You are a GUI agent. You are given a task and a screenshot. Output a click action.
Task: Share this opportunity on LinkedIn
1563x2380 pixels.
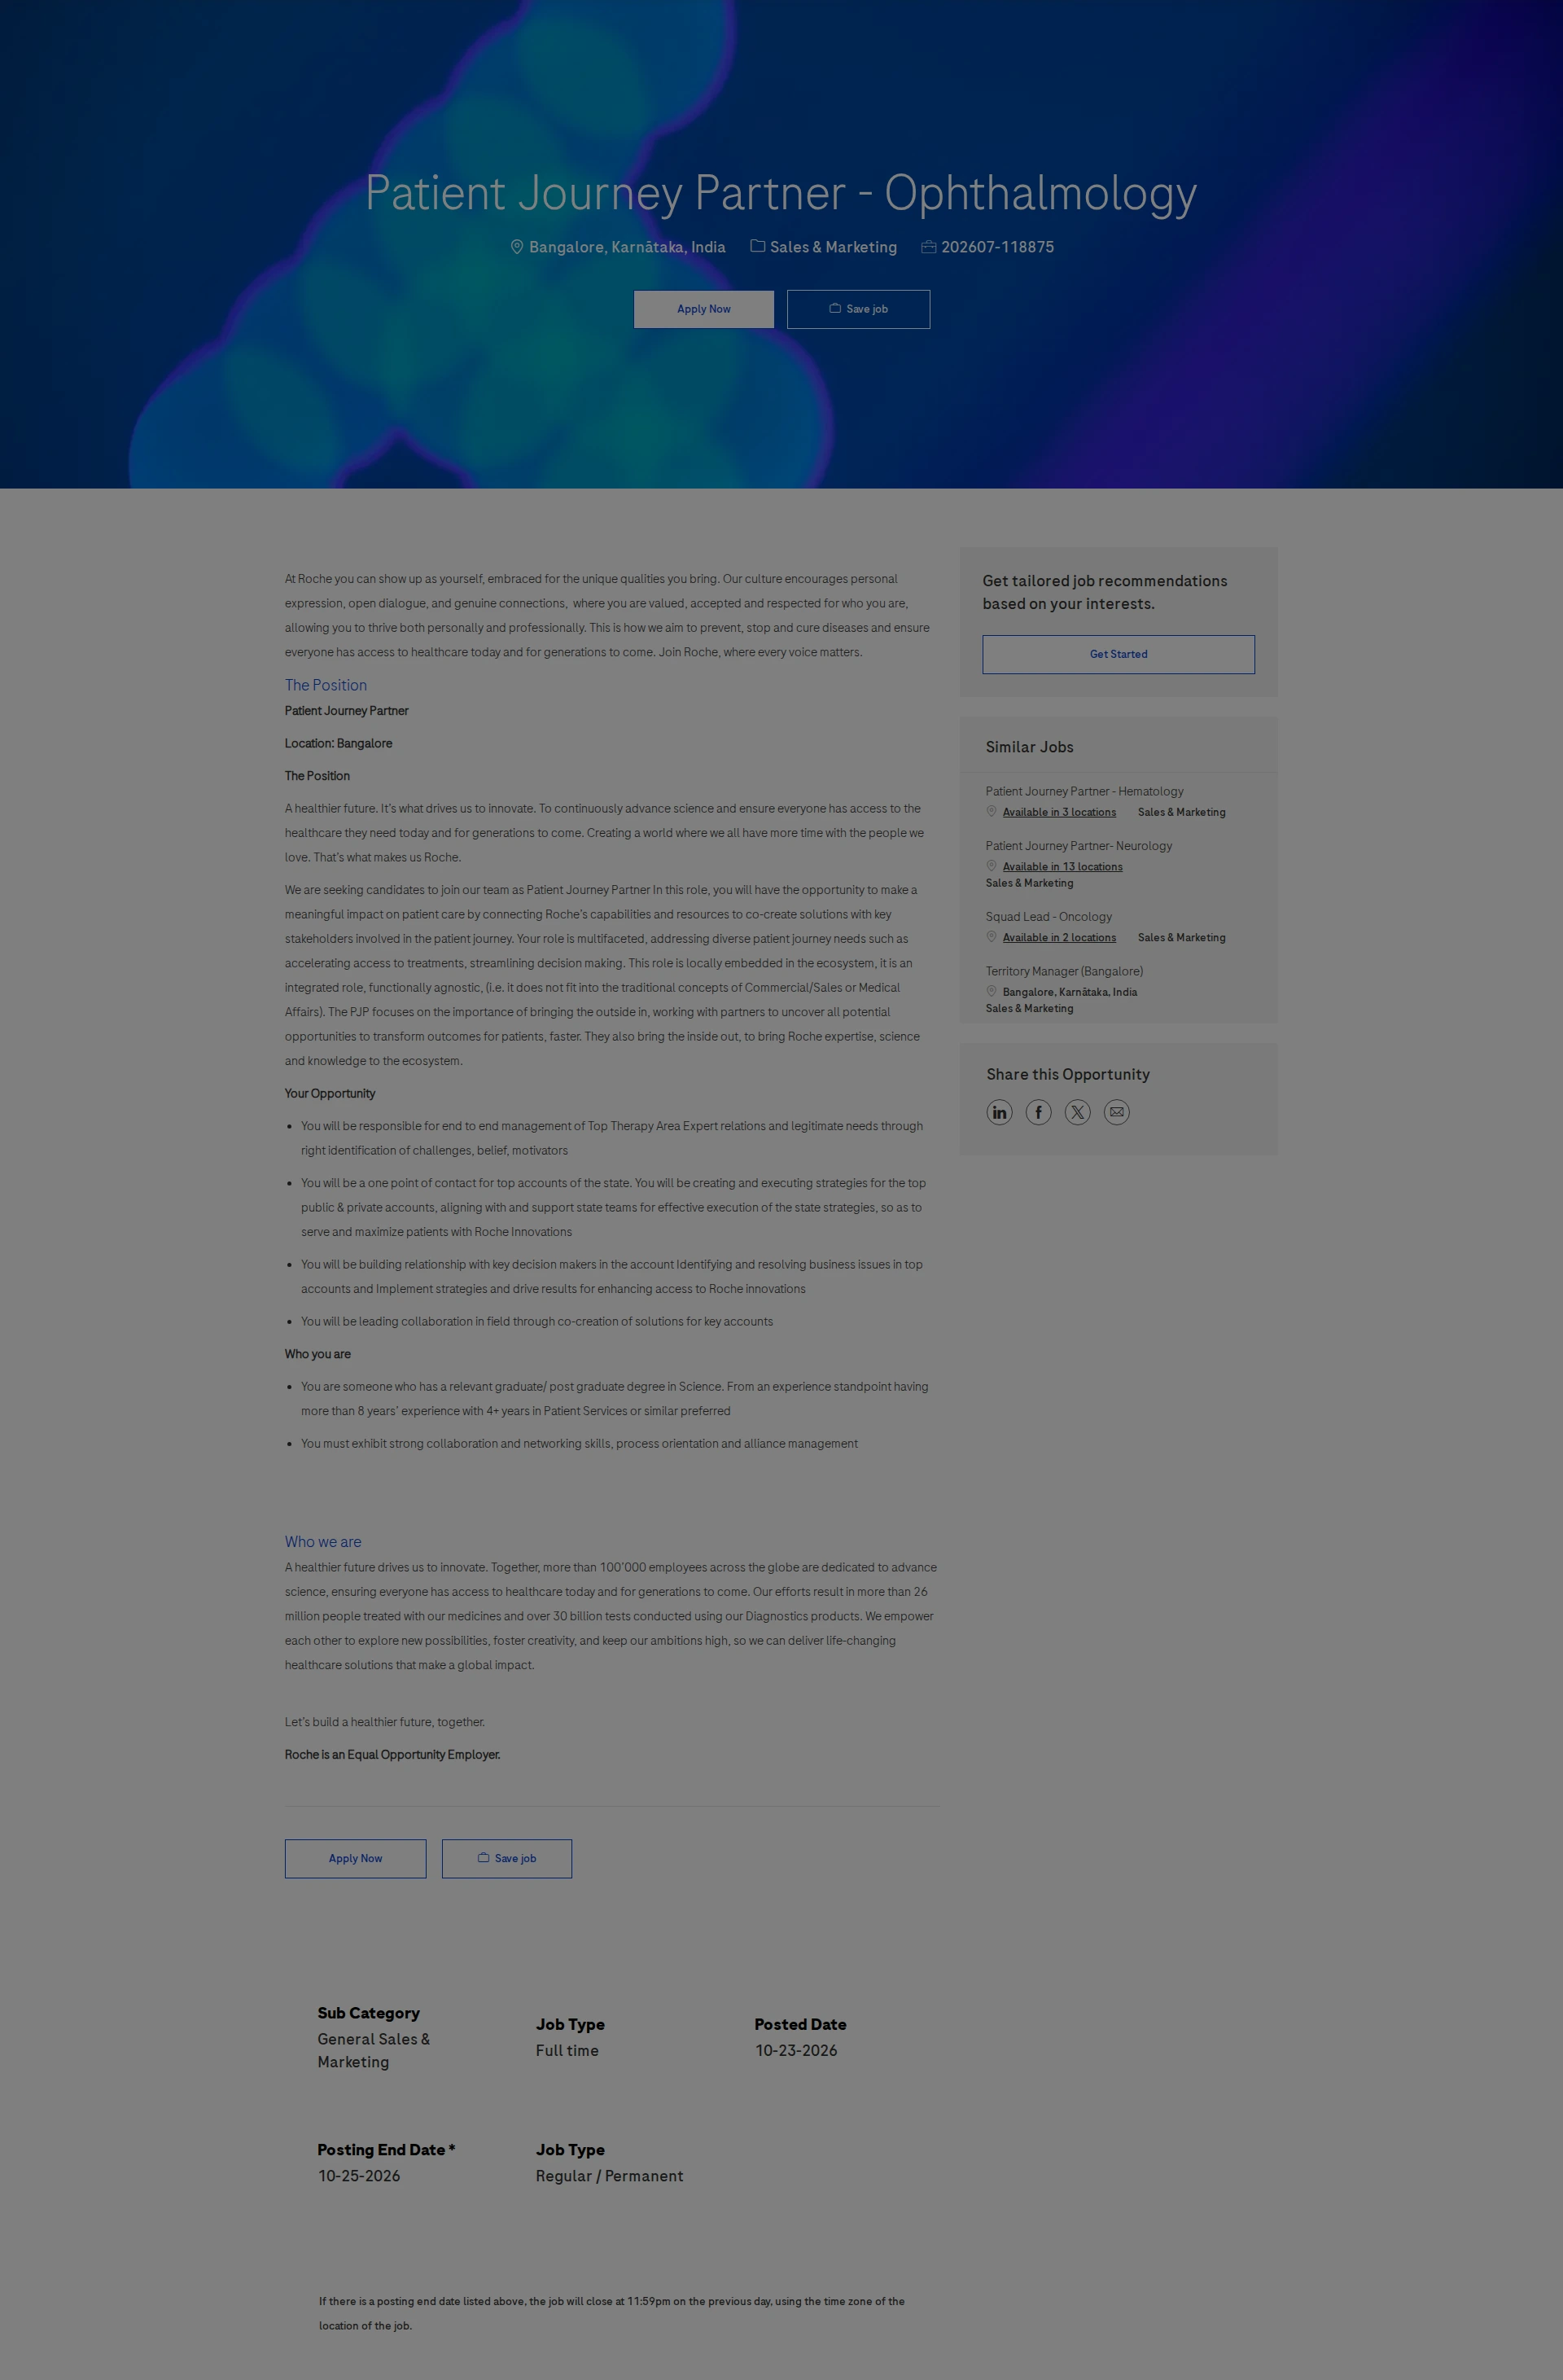point(999,1112)
